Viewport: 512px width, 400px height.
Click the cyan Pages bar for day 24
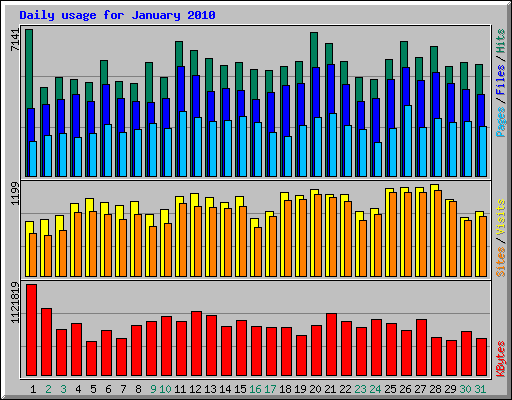378,159
